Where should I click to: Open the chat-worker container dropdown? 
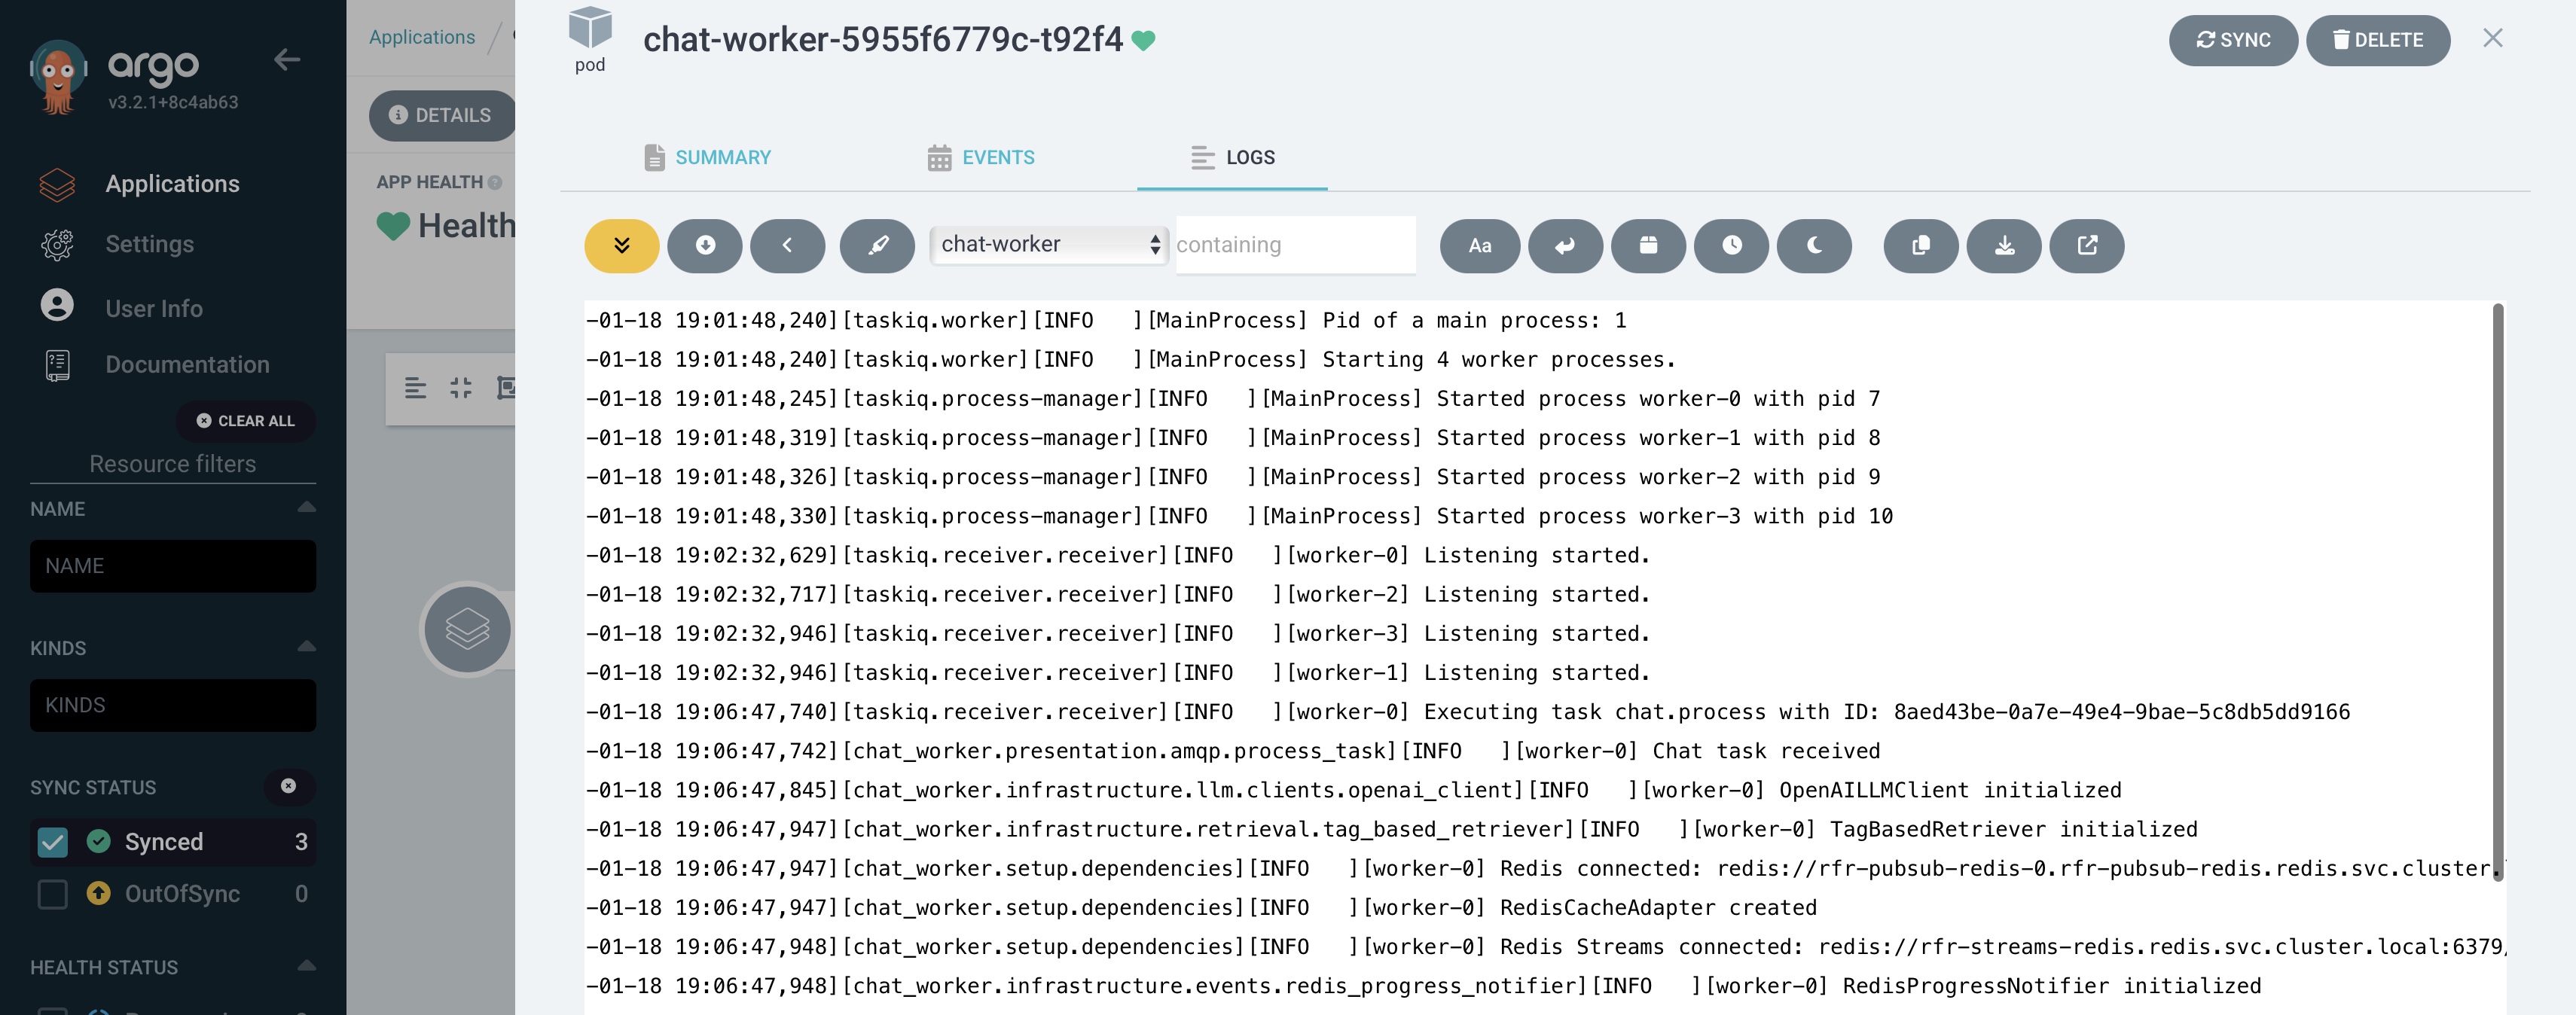(1048, 245)
